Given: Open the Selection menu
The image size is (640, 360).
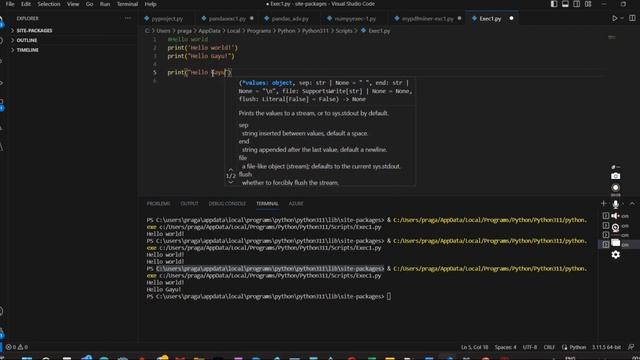Looking at the screenshot, I should tap(49, 4).
